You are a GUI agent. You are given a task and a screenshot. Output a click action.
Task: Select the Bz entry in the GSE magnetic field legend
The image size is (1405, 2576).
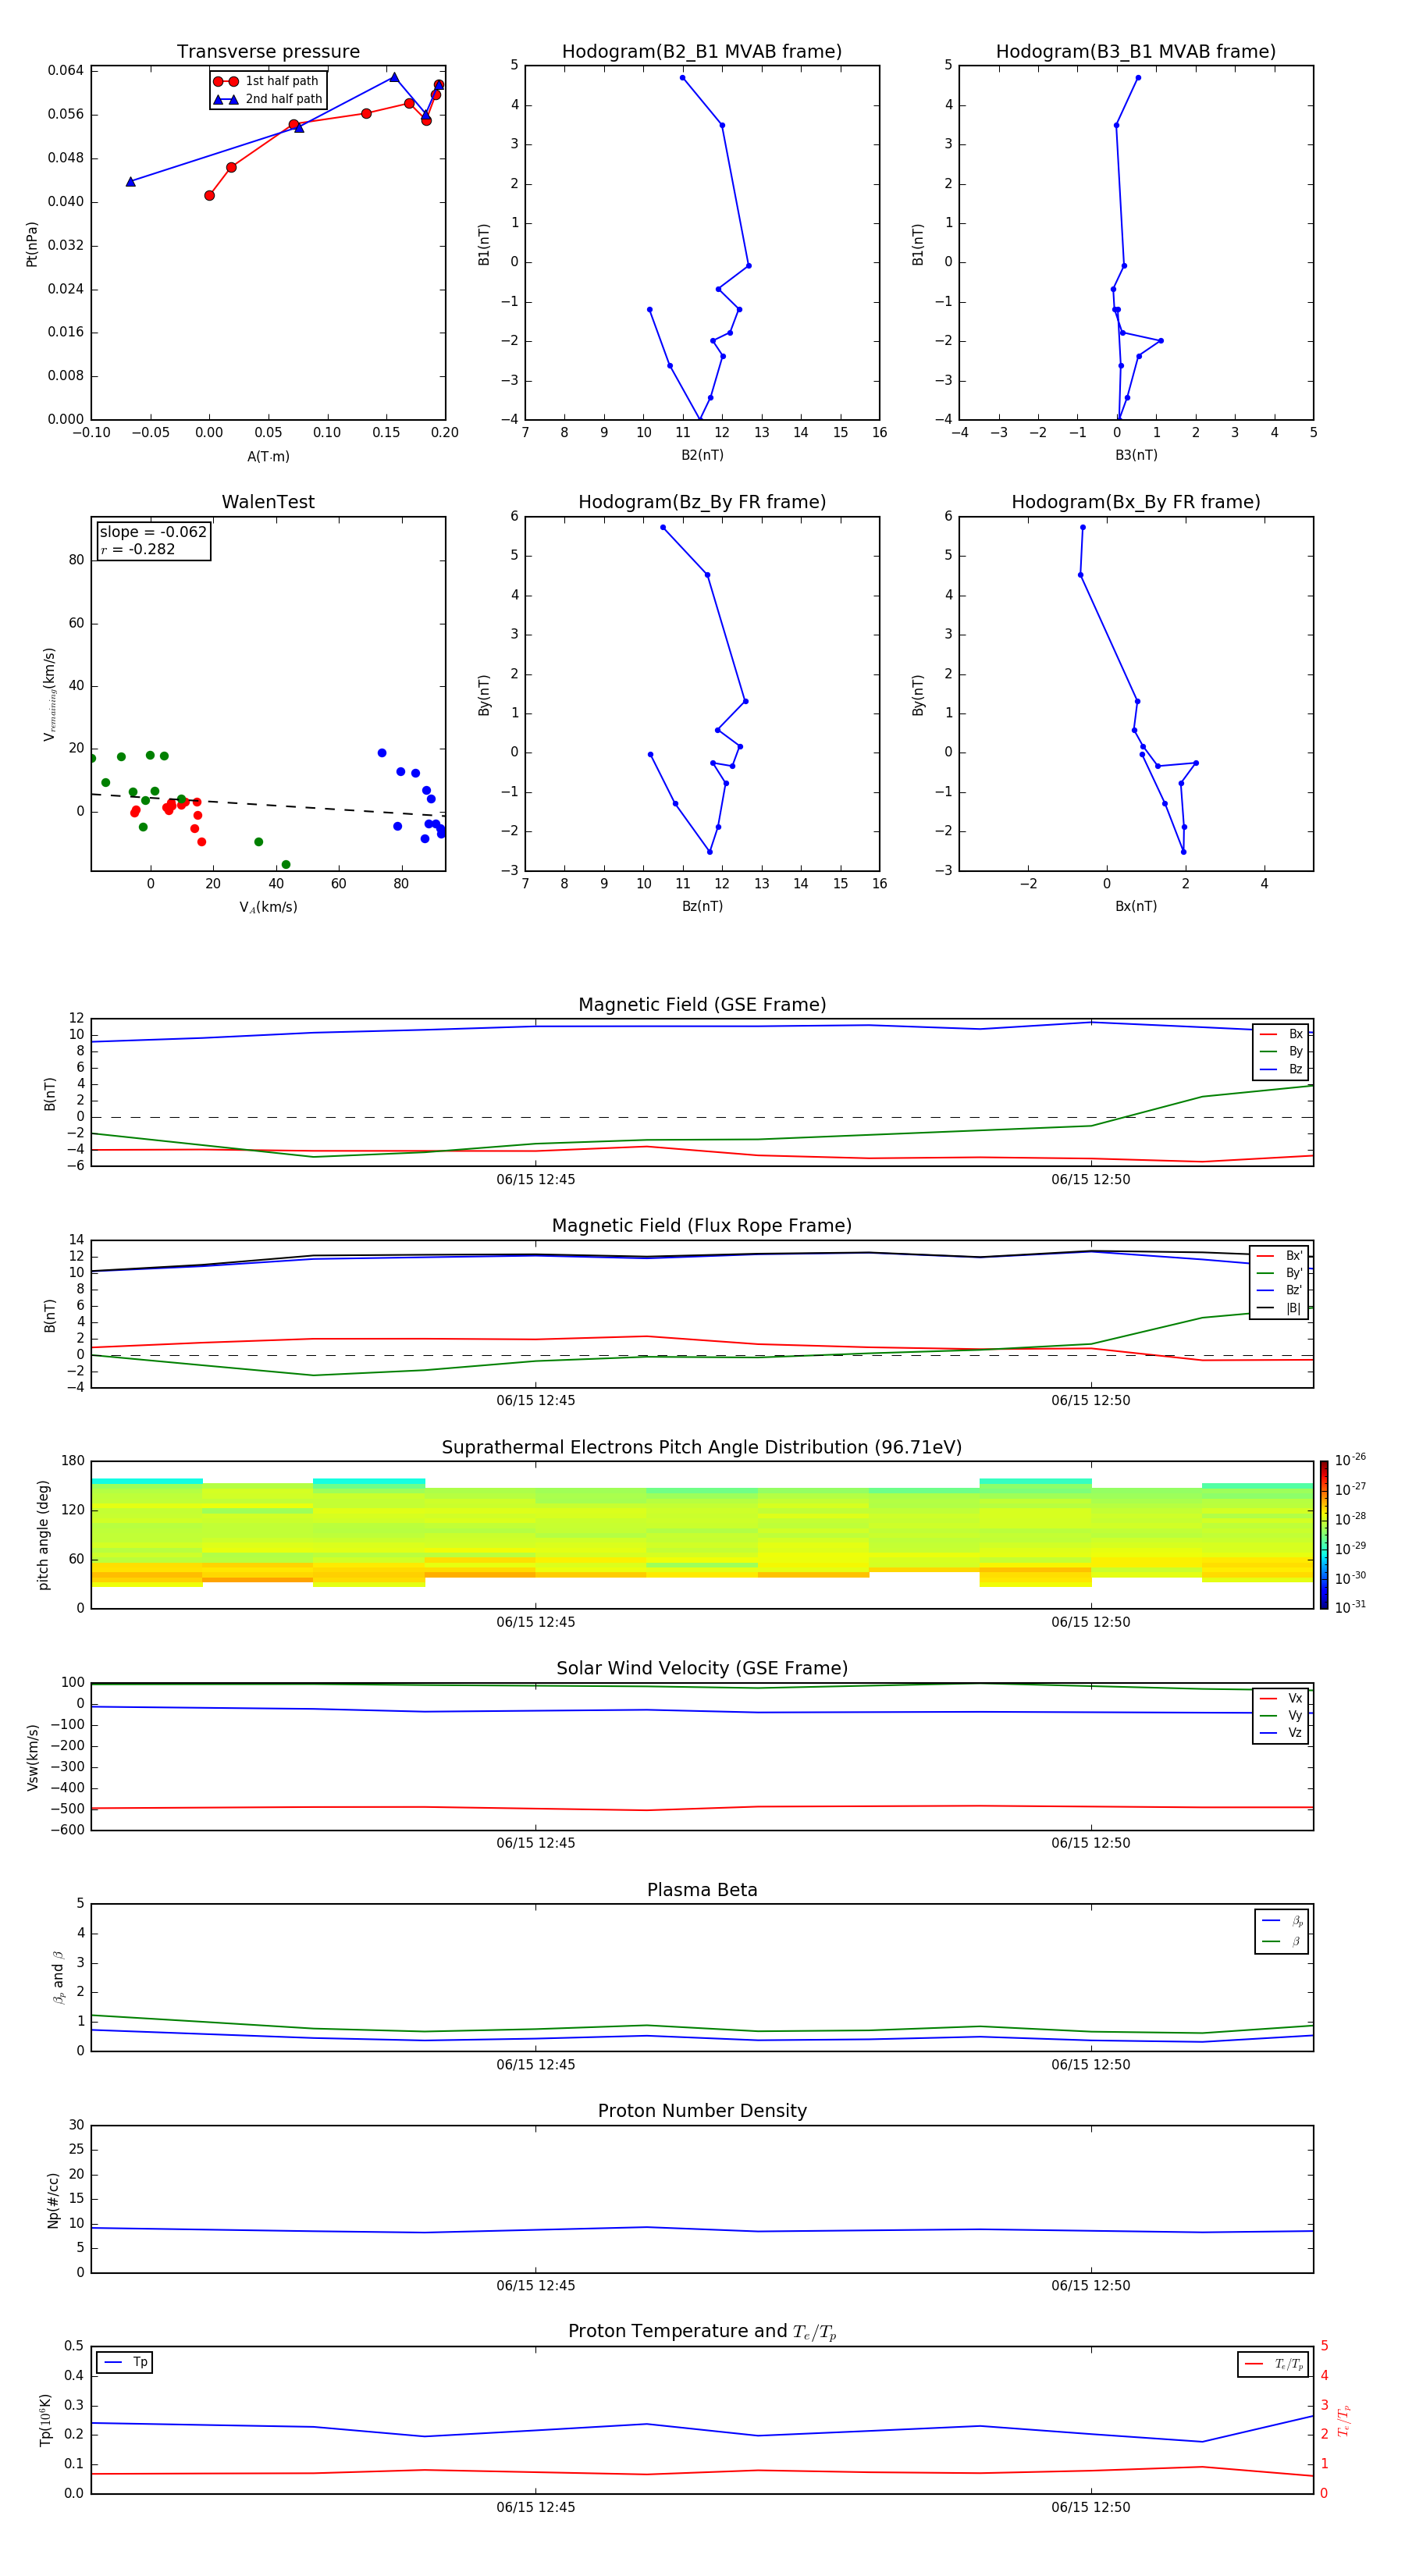[x=1281, y=1069]
